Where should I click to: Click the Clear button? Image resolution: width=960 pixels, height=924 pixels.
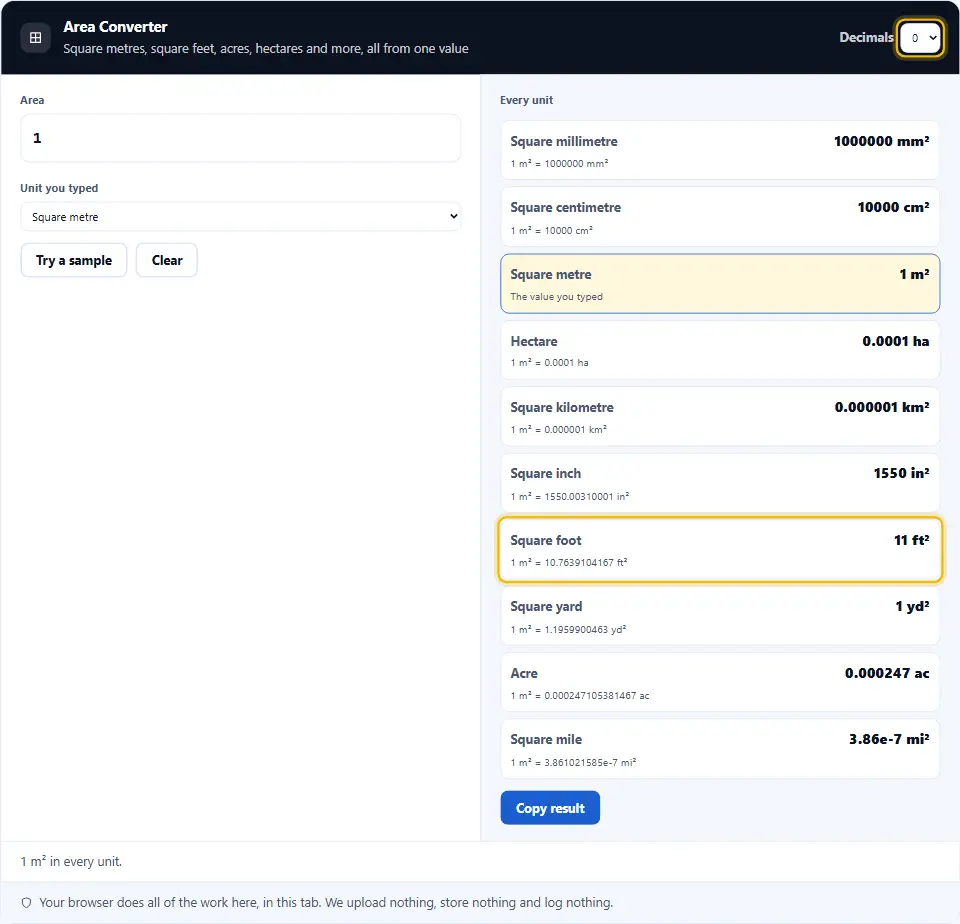tap(167, 260)
